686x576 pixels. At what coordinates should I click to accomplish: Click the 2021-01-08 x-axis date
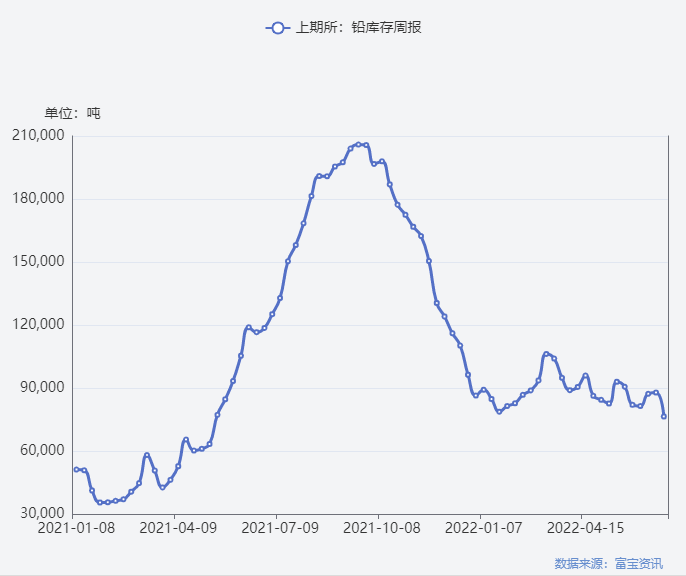tap(76, 528)
